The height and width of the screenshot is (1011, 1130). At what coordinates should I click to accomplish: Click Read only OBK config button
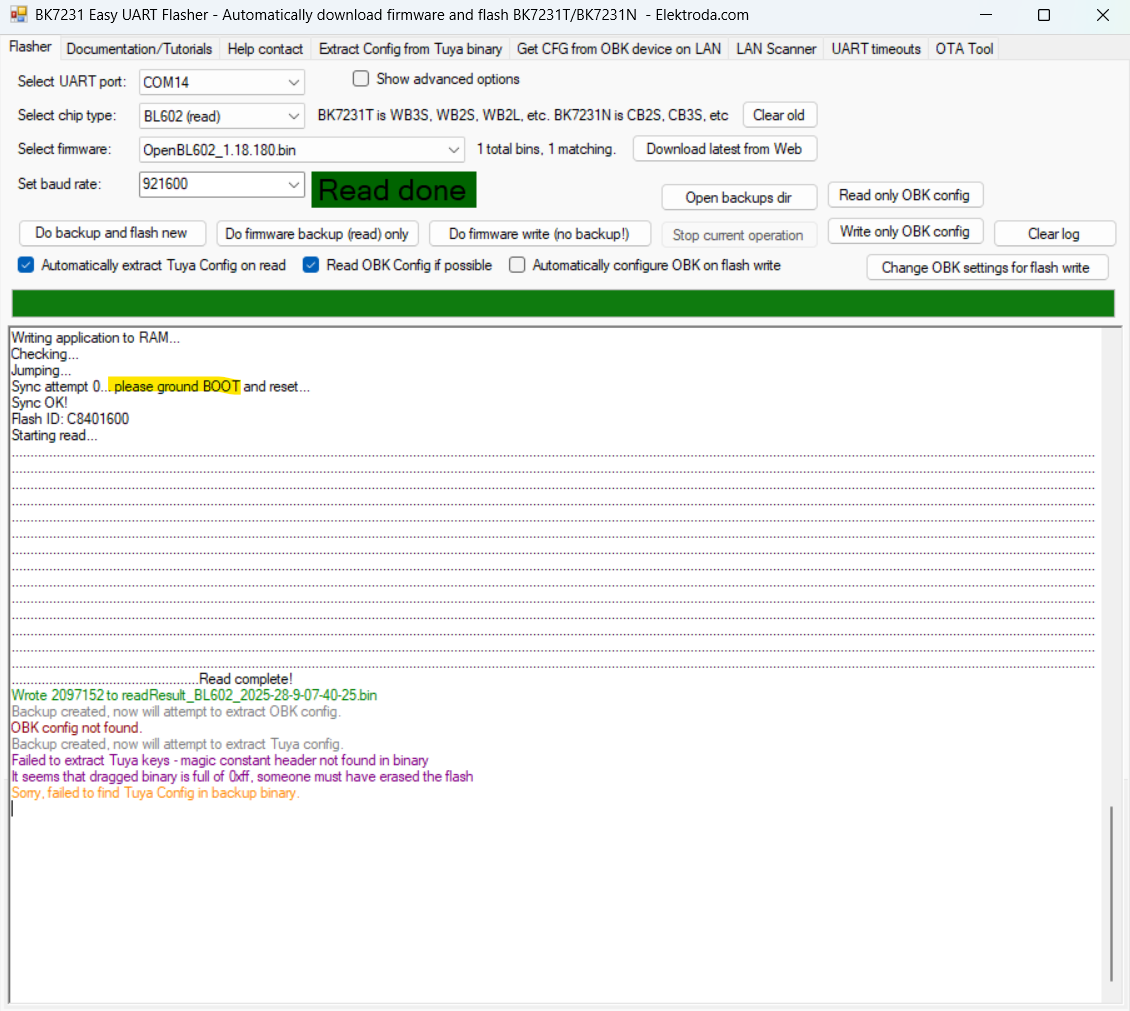[x=904, y=195]
